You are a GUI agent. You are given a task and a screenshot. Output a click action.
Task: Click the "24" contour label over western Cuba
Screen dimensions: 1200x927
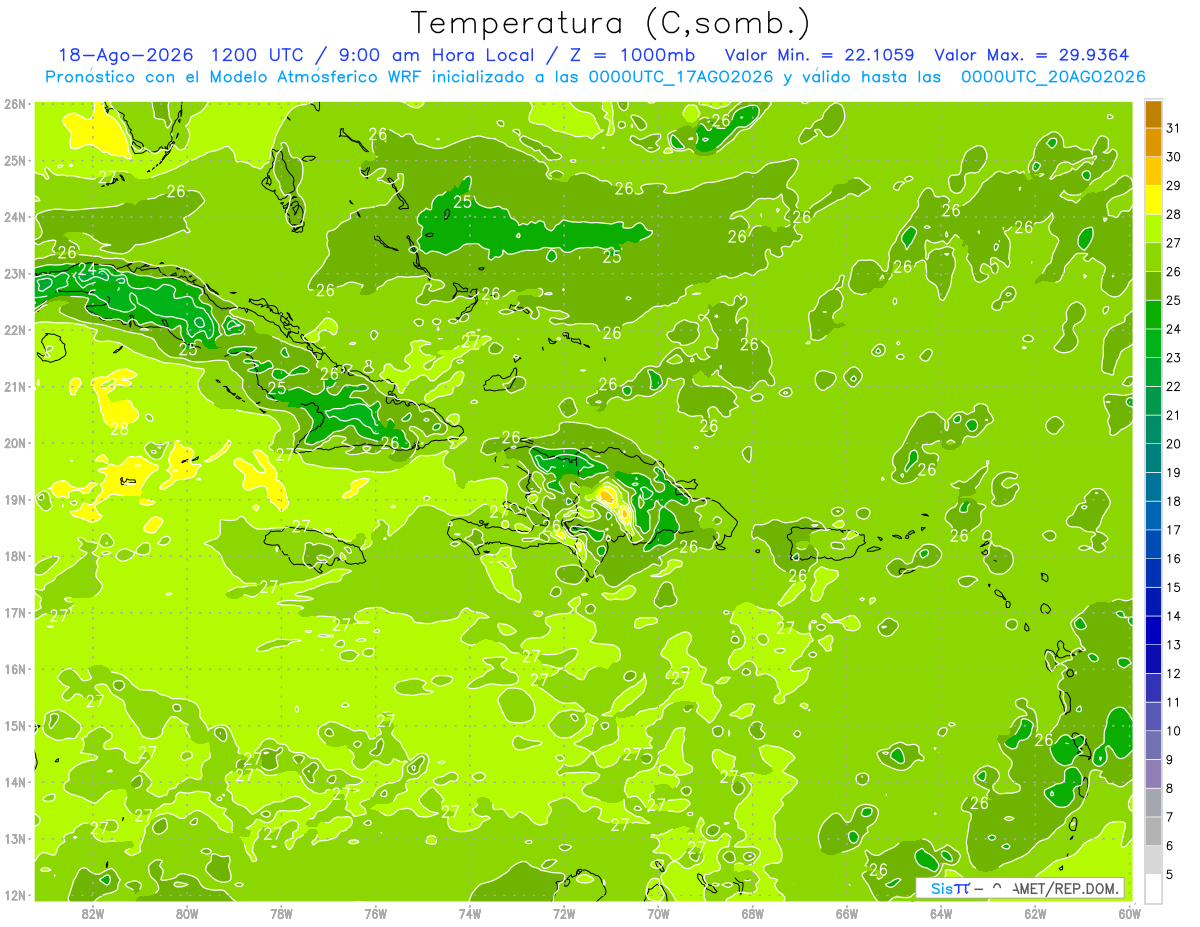pos(87,269)
